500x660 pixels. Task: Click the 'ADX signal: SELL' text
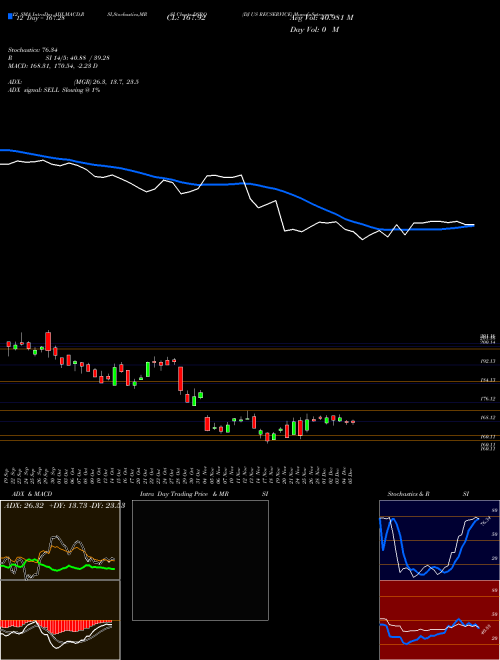[x=34, y=90]
